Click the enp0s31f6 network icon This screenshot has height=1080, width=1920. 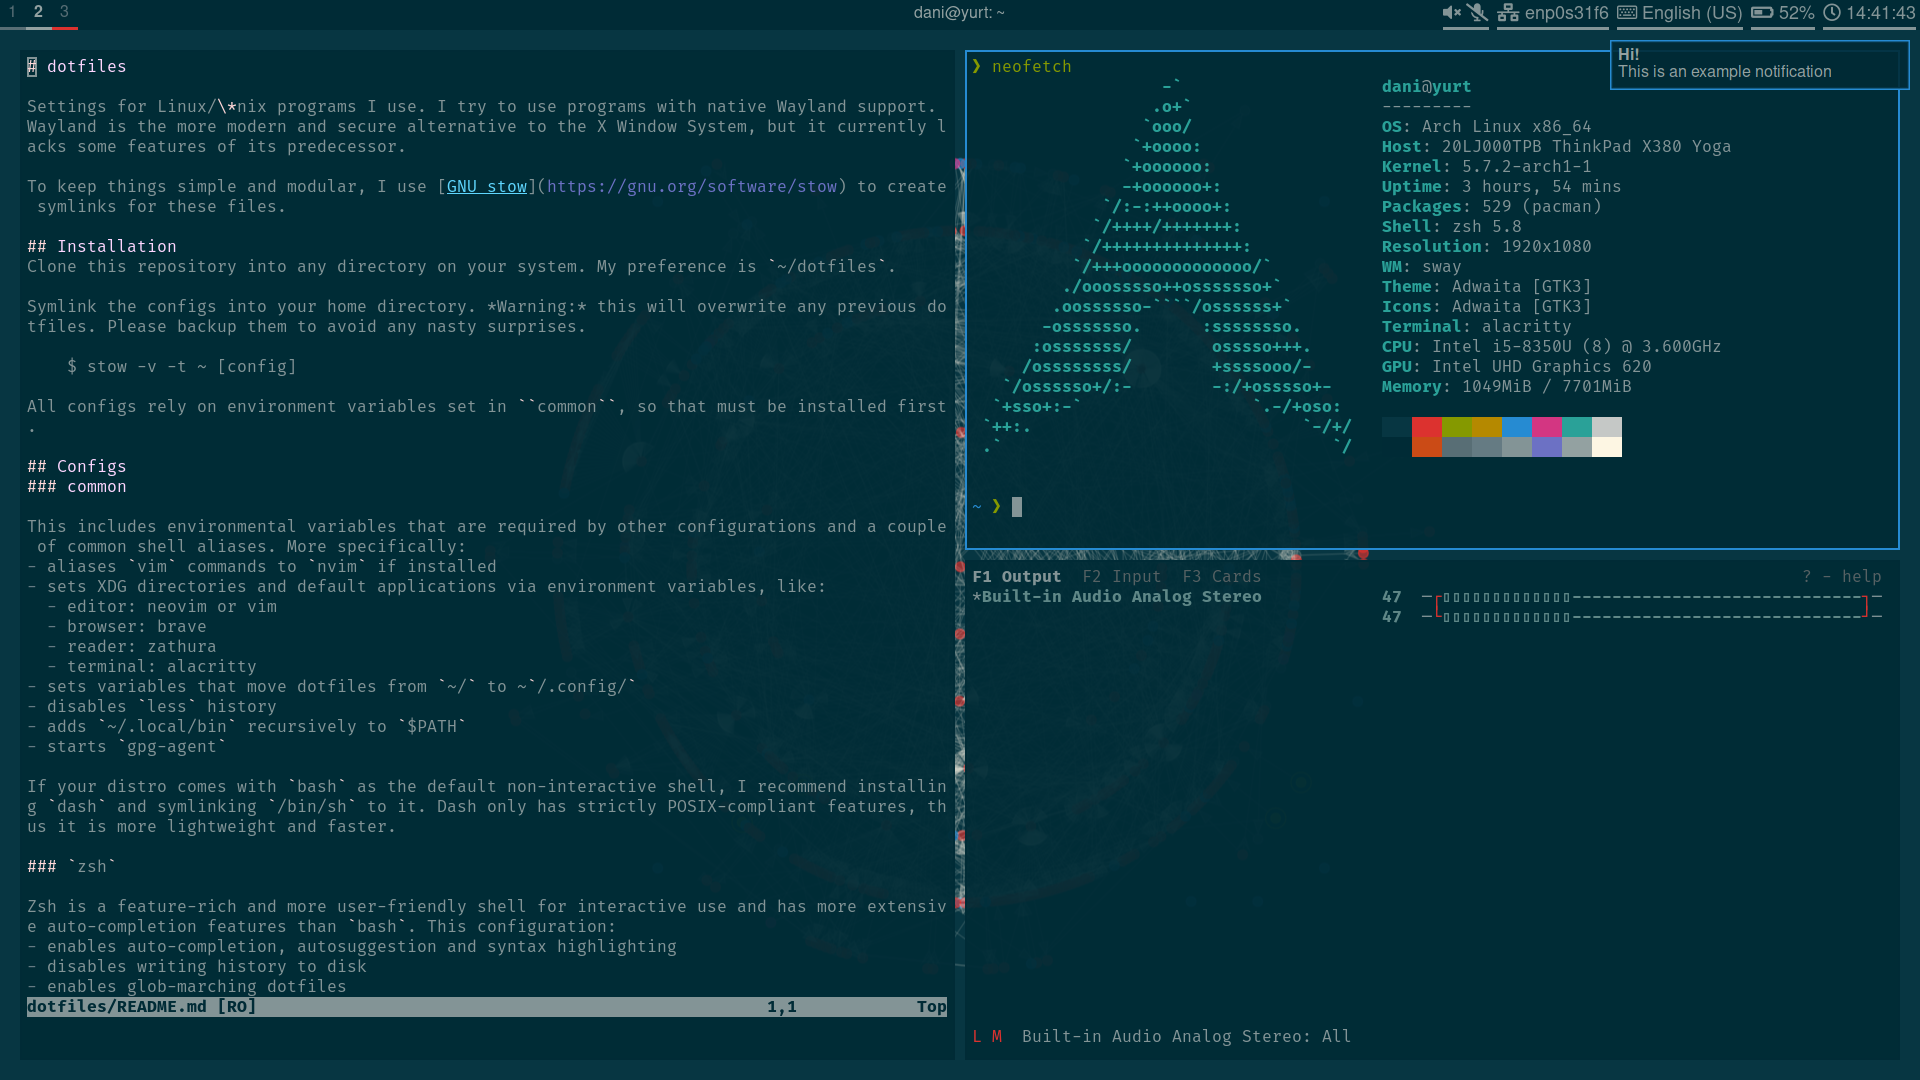(1508, 13)
